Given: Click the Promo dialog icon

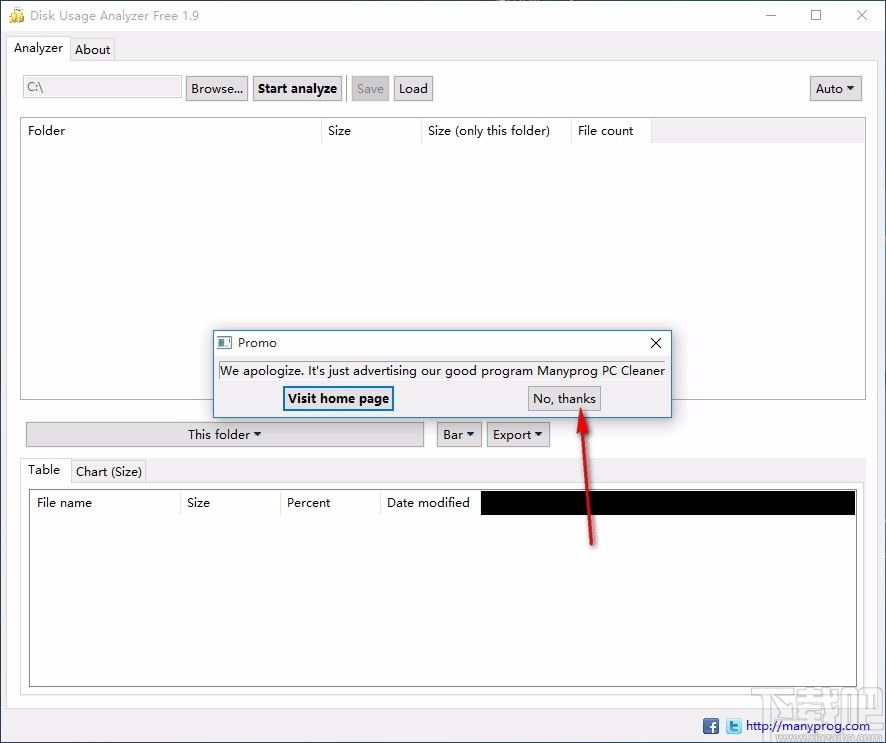Looking at the screenshot, I should [227, 343].
